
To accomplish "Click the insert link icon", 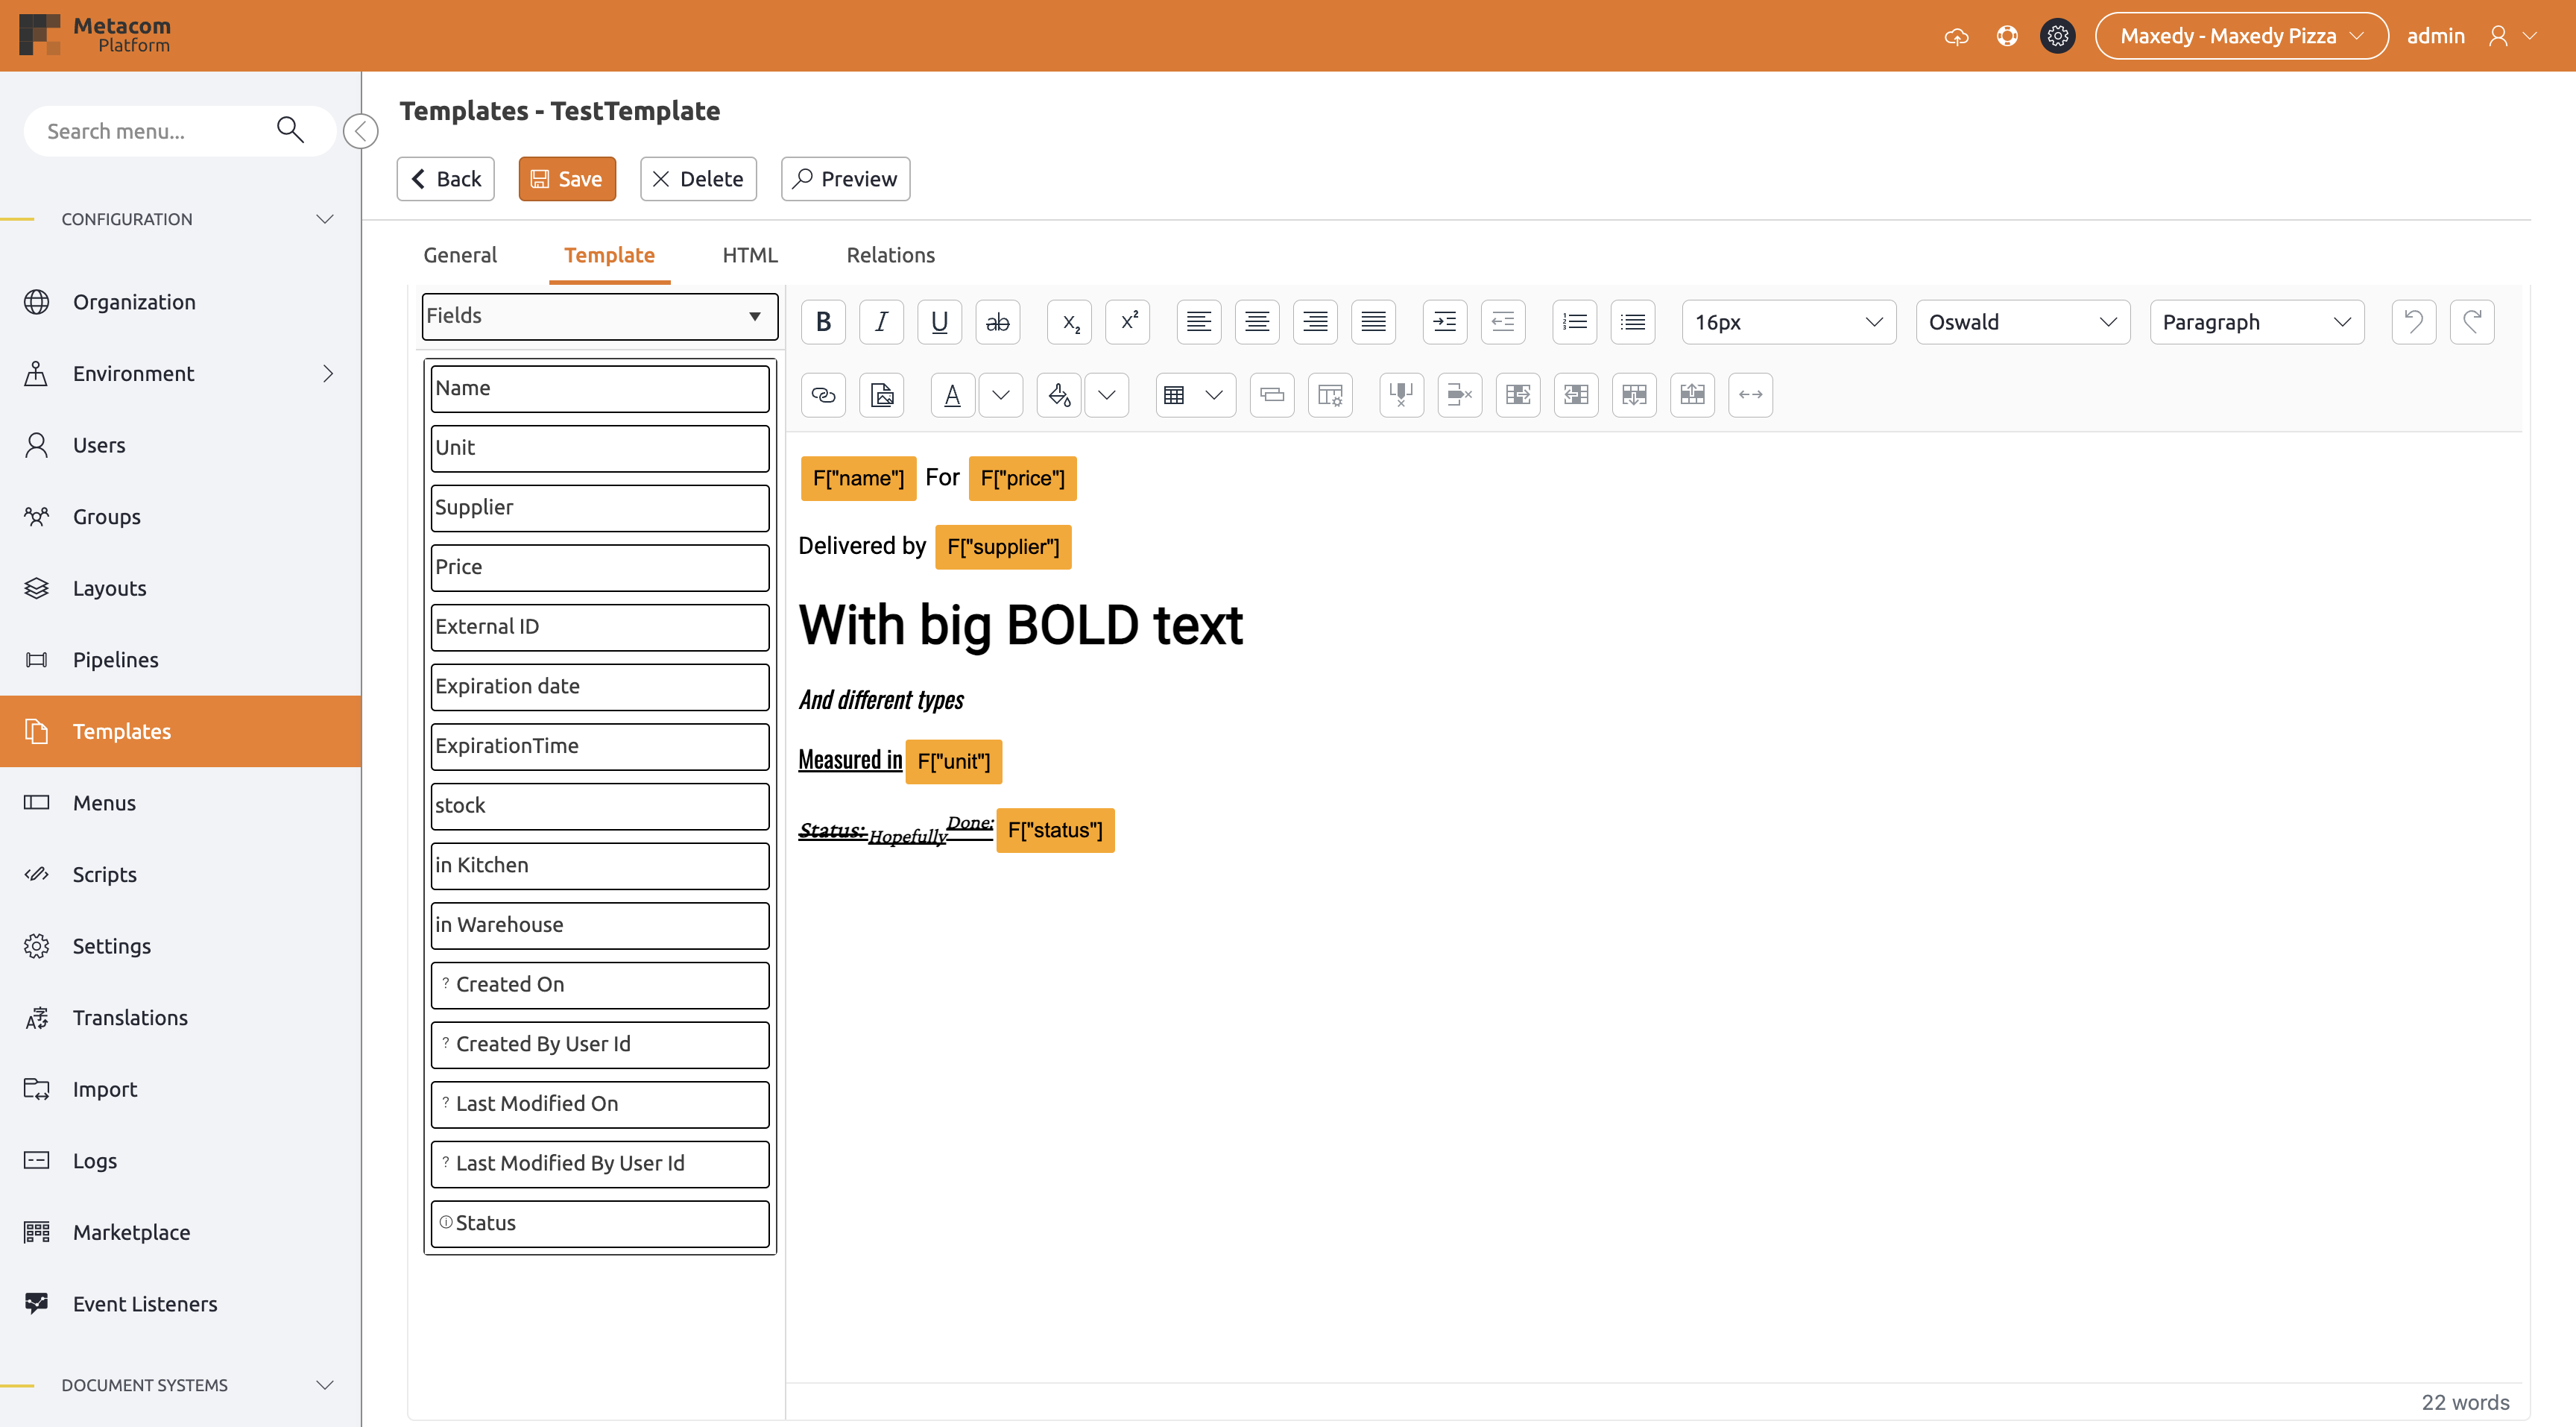I will 823,395.
